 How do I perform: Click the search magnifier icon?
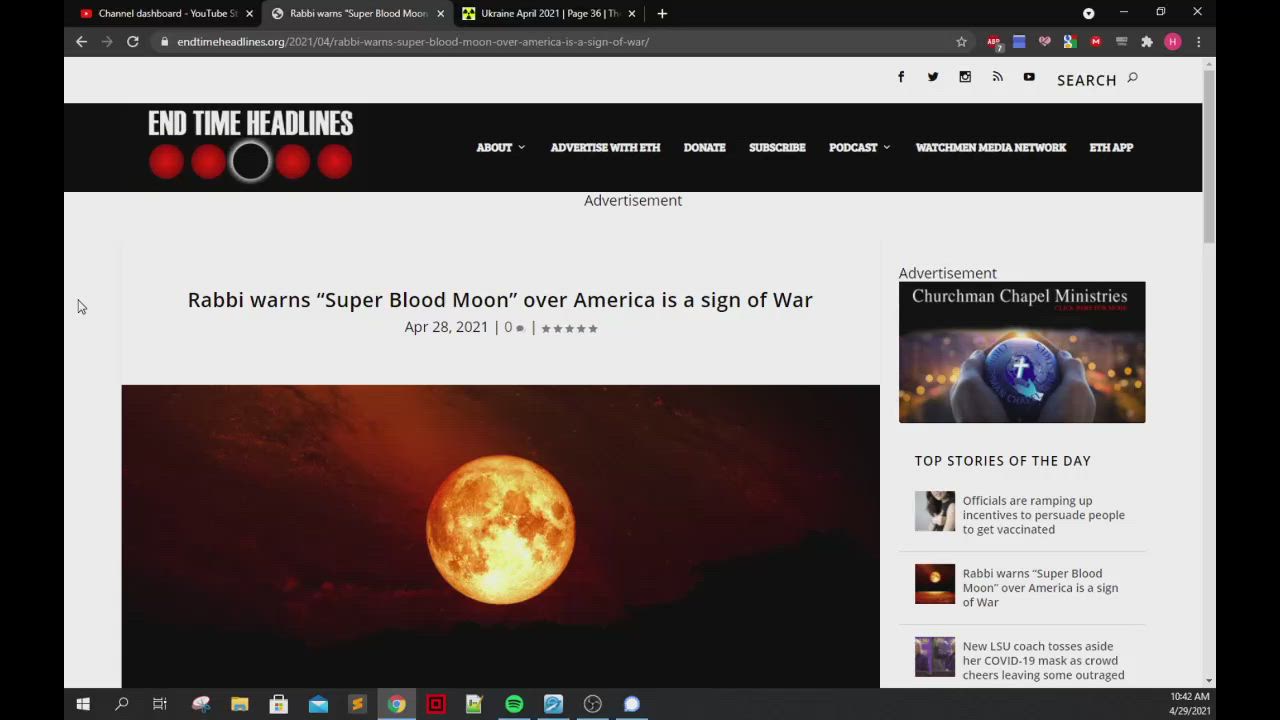point(1132,78)
